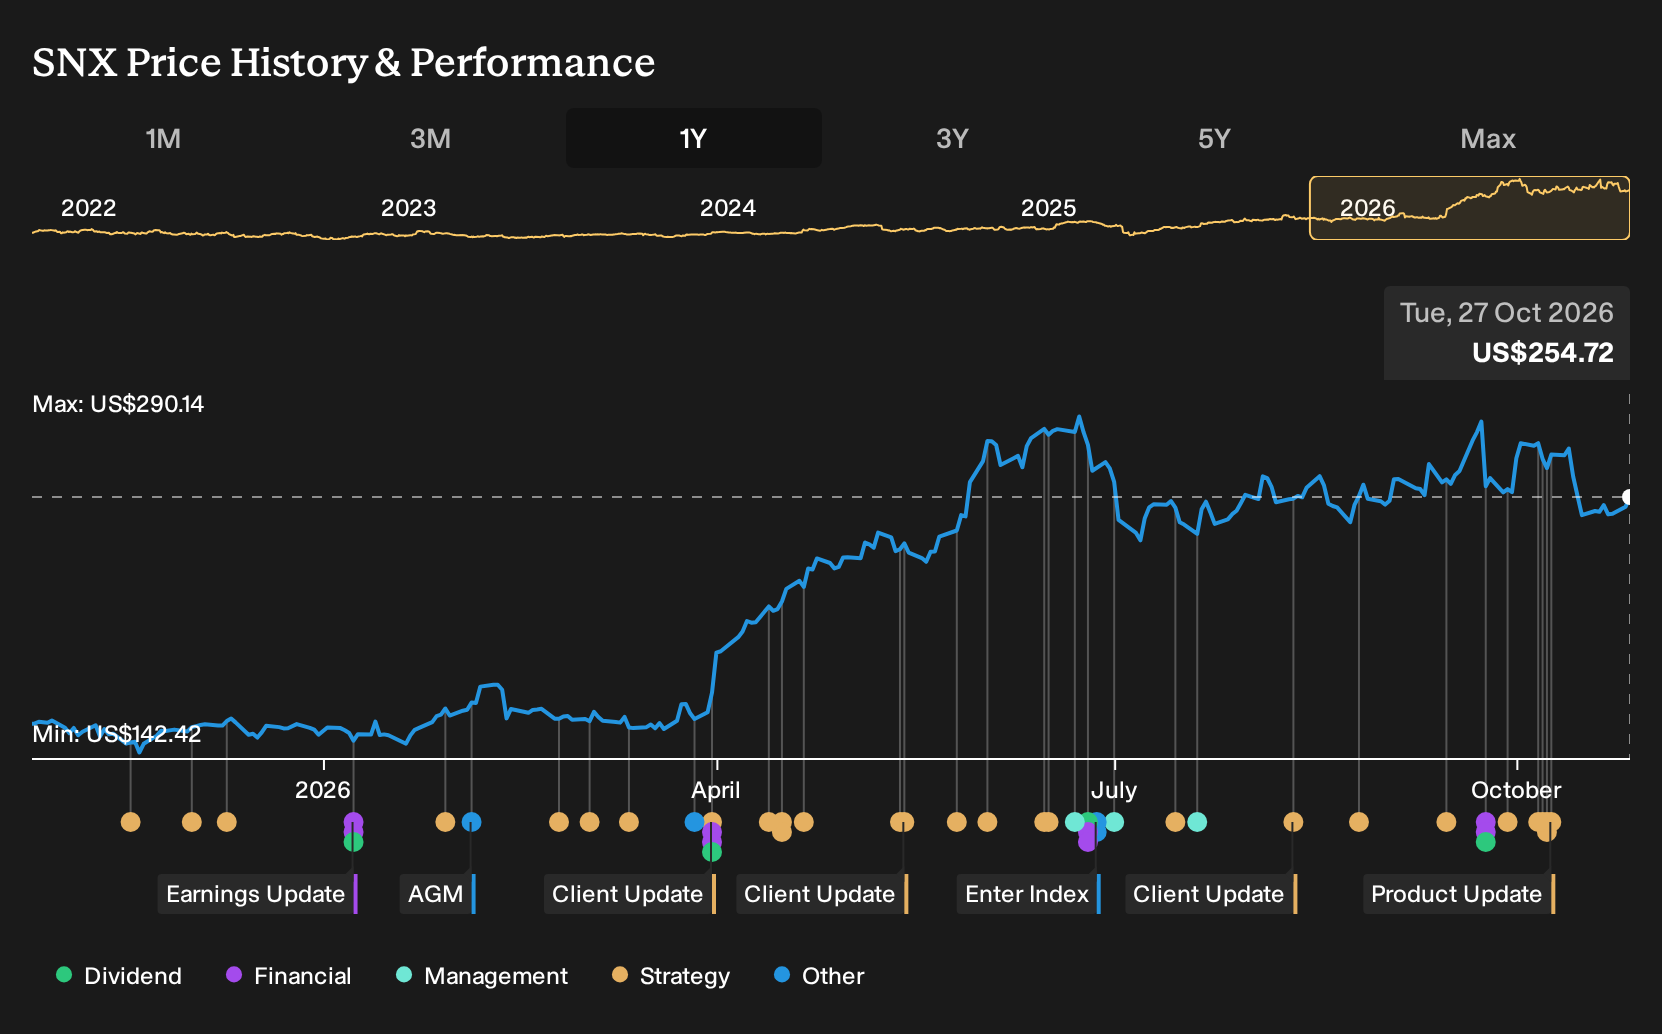Screen dimensions: 1662x1034
Task: Click the 2022 year in the overview chart
Action: tap(89, 208)
